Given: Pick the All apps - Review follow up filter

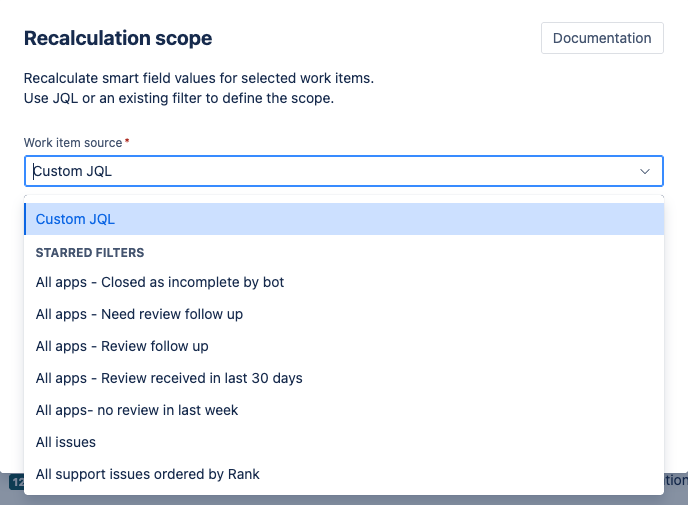Looking at the screenshot, I should (122, 346).
